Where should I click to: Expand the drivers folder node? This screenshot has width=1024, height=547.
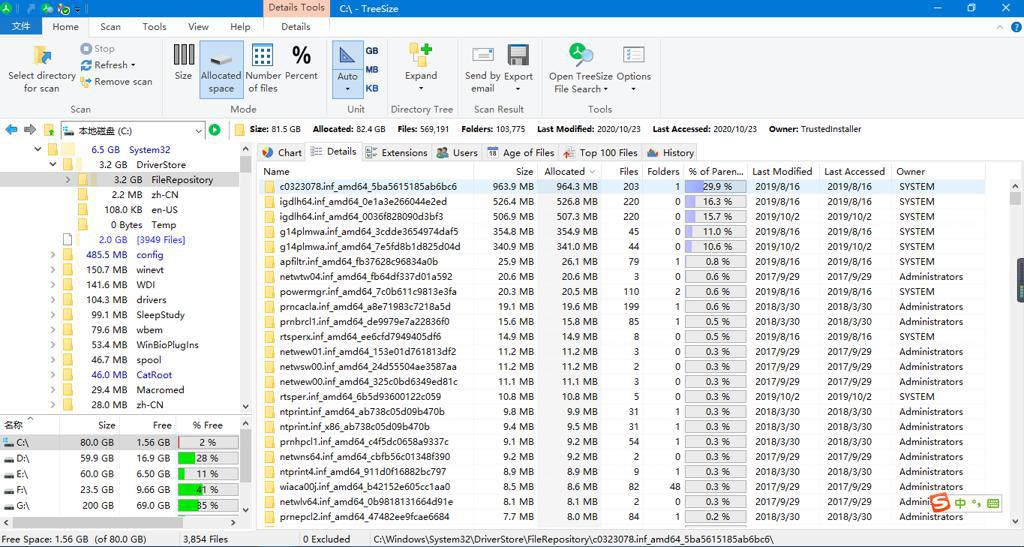point(52,300)
